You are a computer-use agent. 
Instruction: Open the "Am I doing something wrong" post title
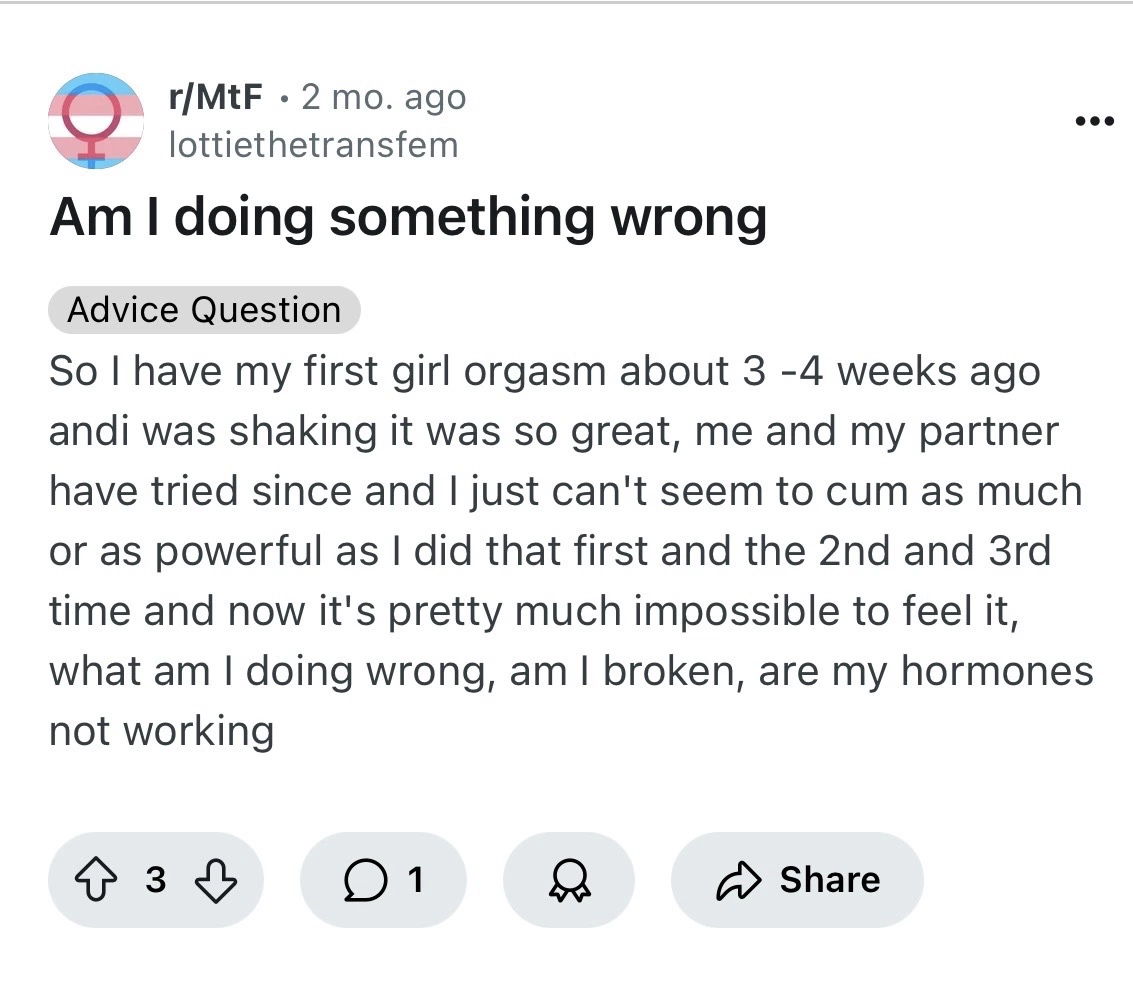pos(407,215)
